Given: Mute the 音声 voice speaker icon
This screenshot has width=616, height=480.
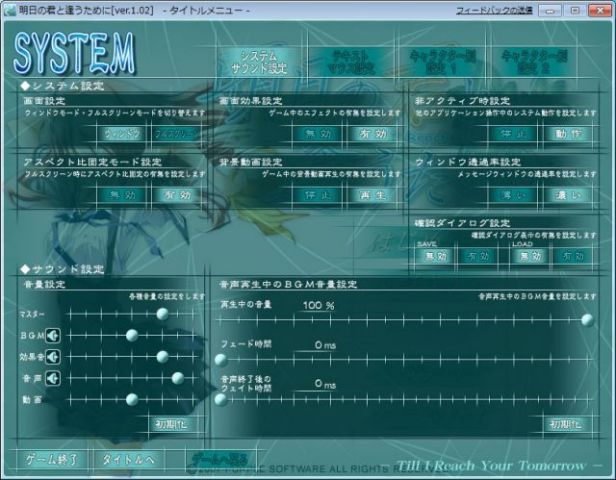Looking at the screenshot, I should 52,378.
